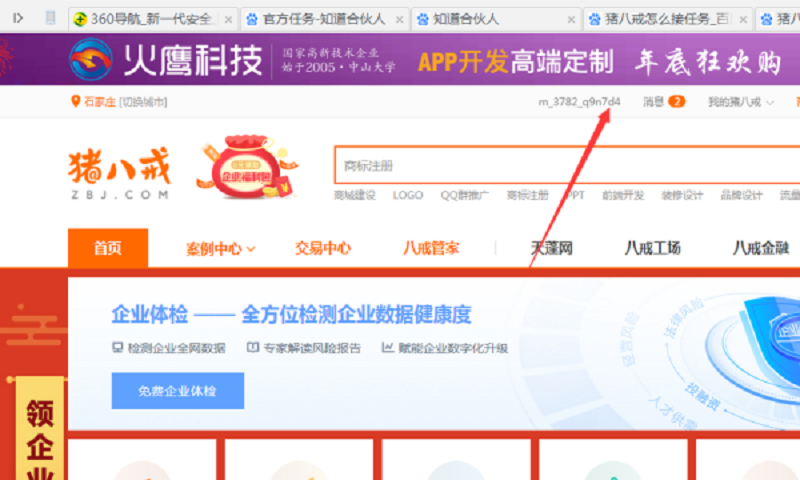800x480 pixels.
Task: Click the LOGO hot keyword link
Action: click(x=408, y=195)
